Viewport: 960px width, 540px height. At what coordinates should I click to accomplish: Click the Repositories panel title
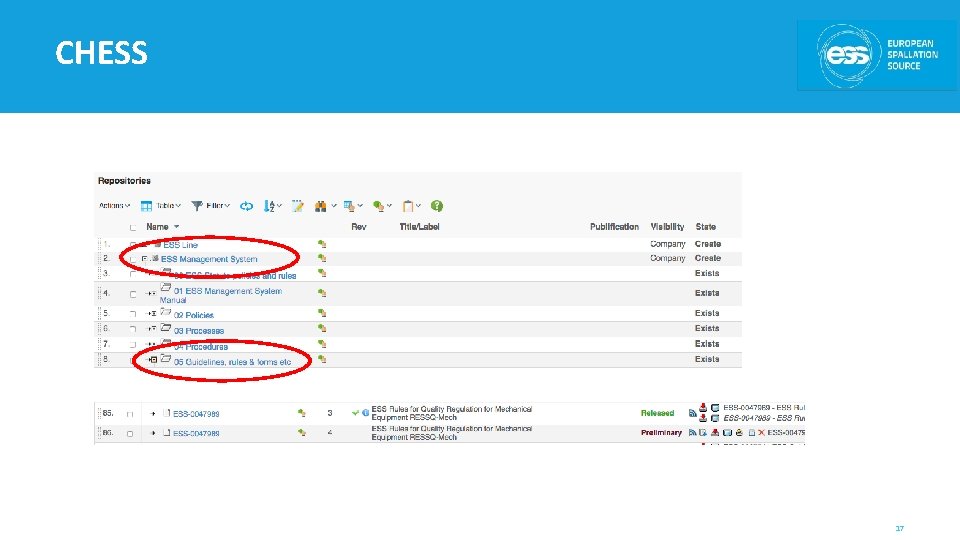pyautogui.click(x=124, y=181)
